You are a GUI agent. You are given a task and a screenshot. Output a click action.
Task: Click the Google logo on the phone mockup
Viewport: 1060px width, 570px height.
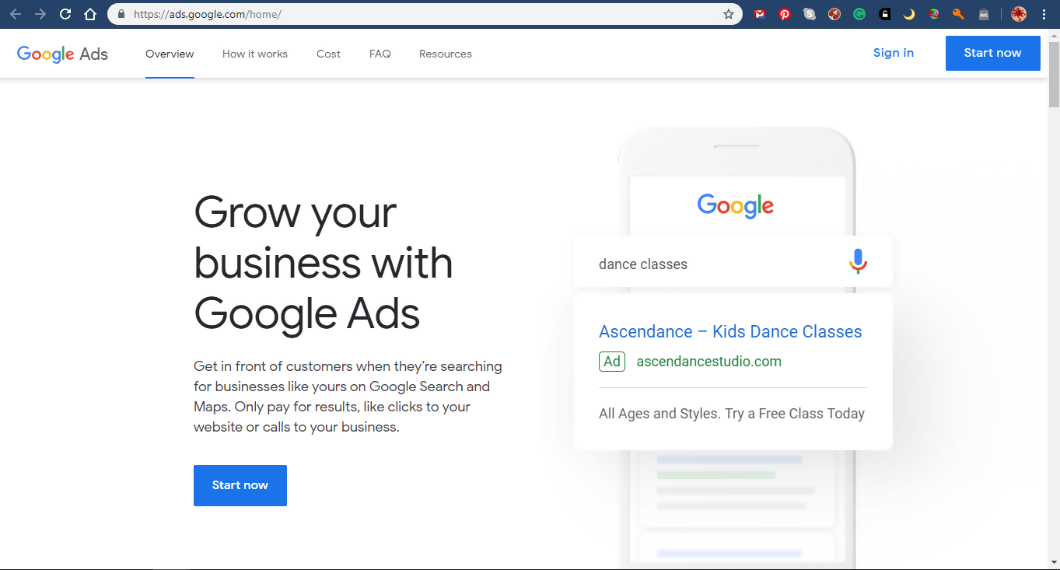click(x=736, y=206)
